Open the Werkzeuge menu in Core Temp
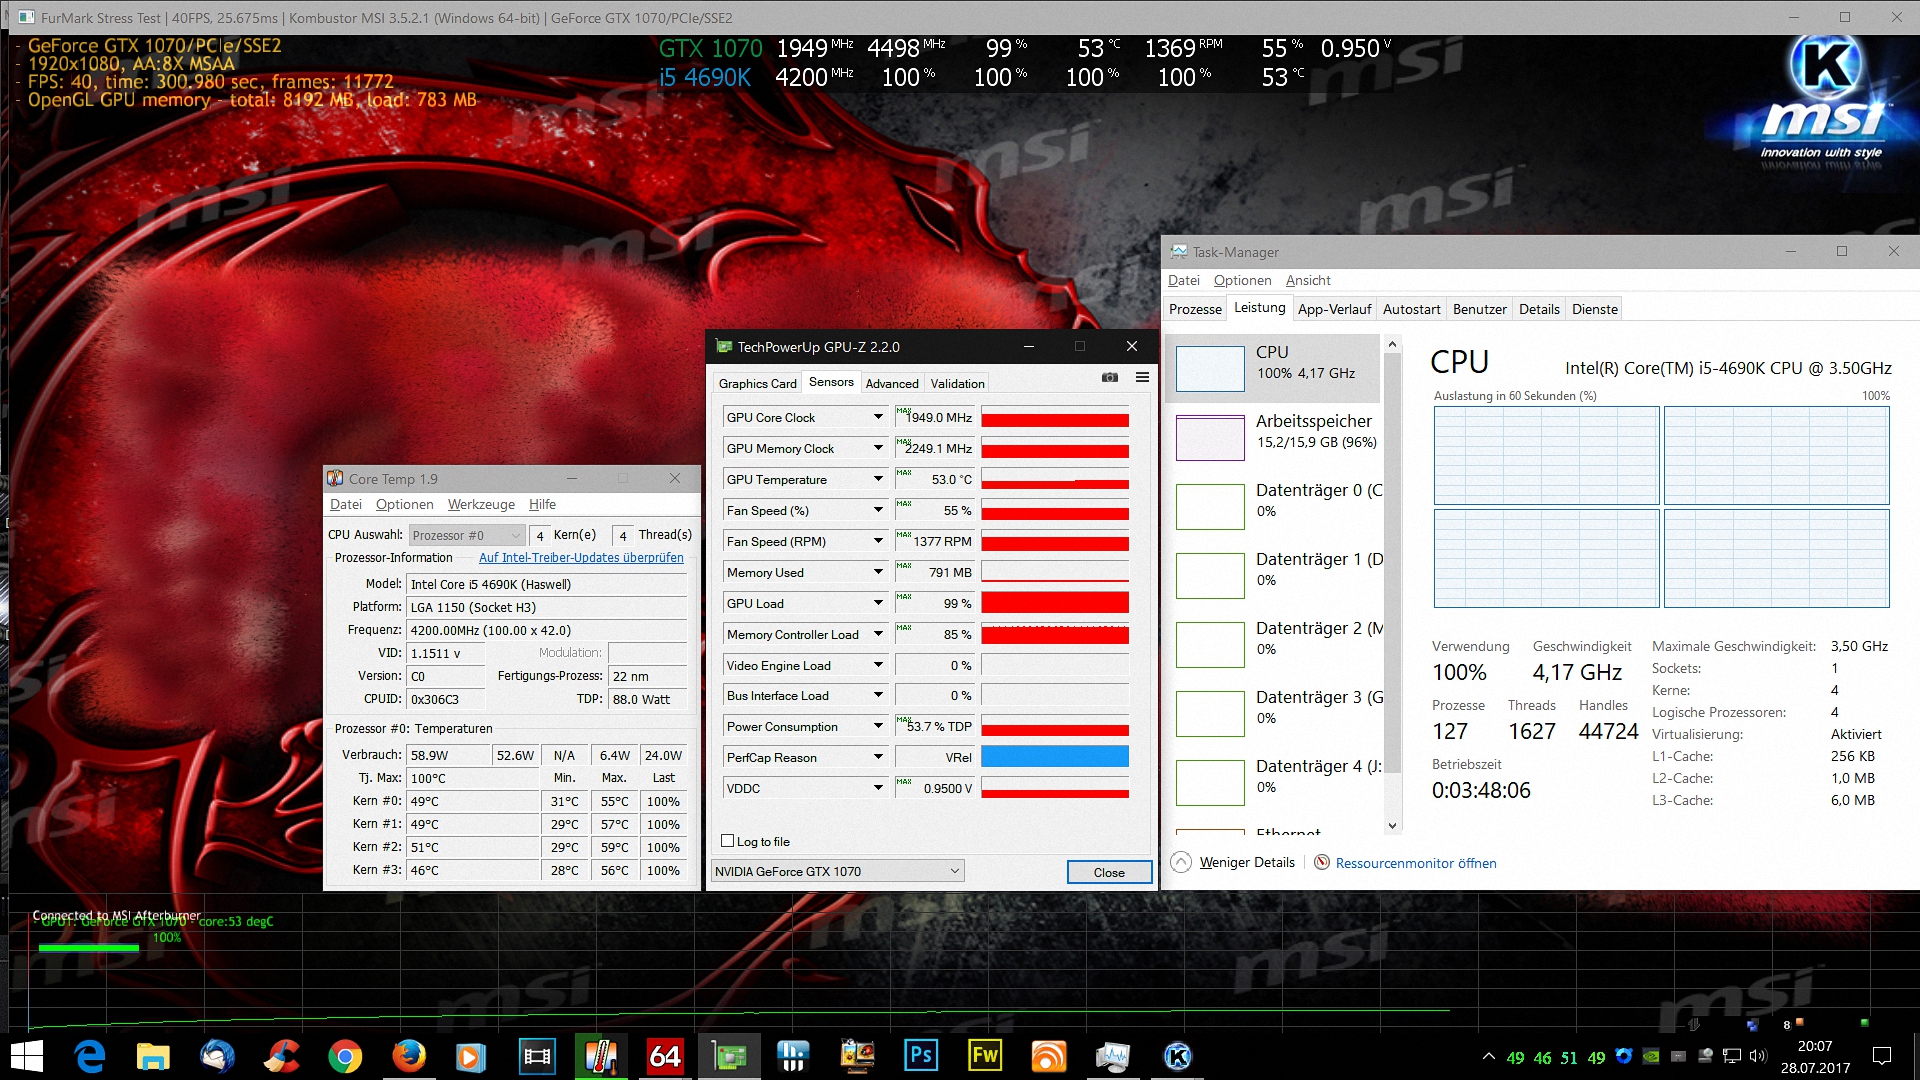 tap(481, 504)
